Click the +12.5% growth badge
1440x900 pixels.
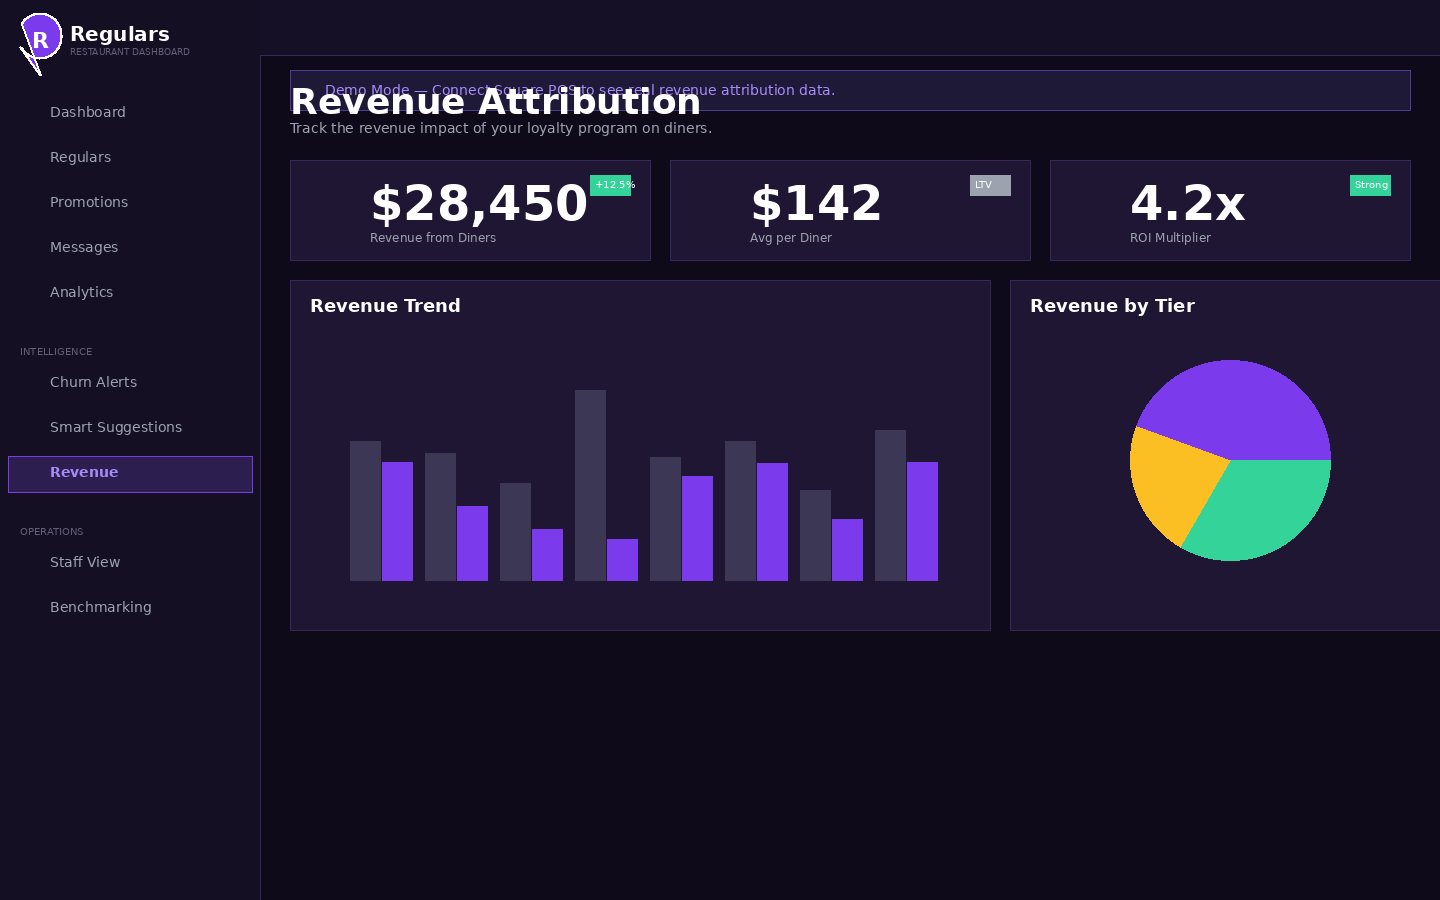point(611,185)
